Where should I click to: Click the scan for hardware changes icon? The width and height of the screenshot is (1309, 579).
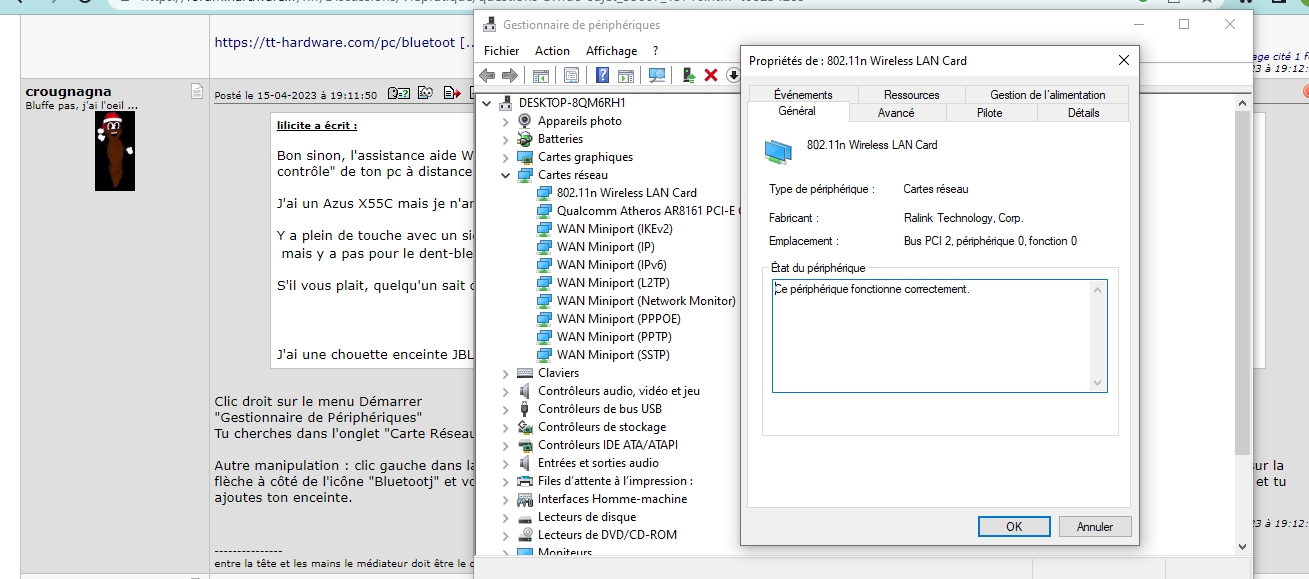[x=657, y=75]
